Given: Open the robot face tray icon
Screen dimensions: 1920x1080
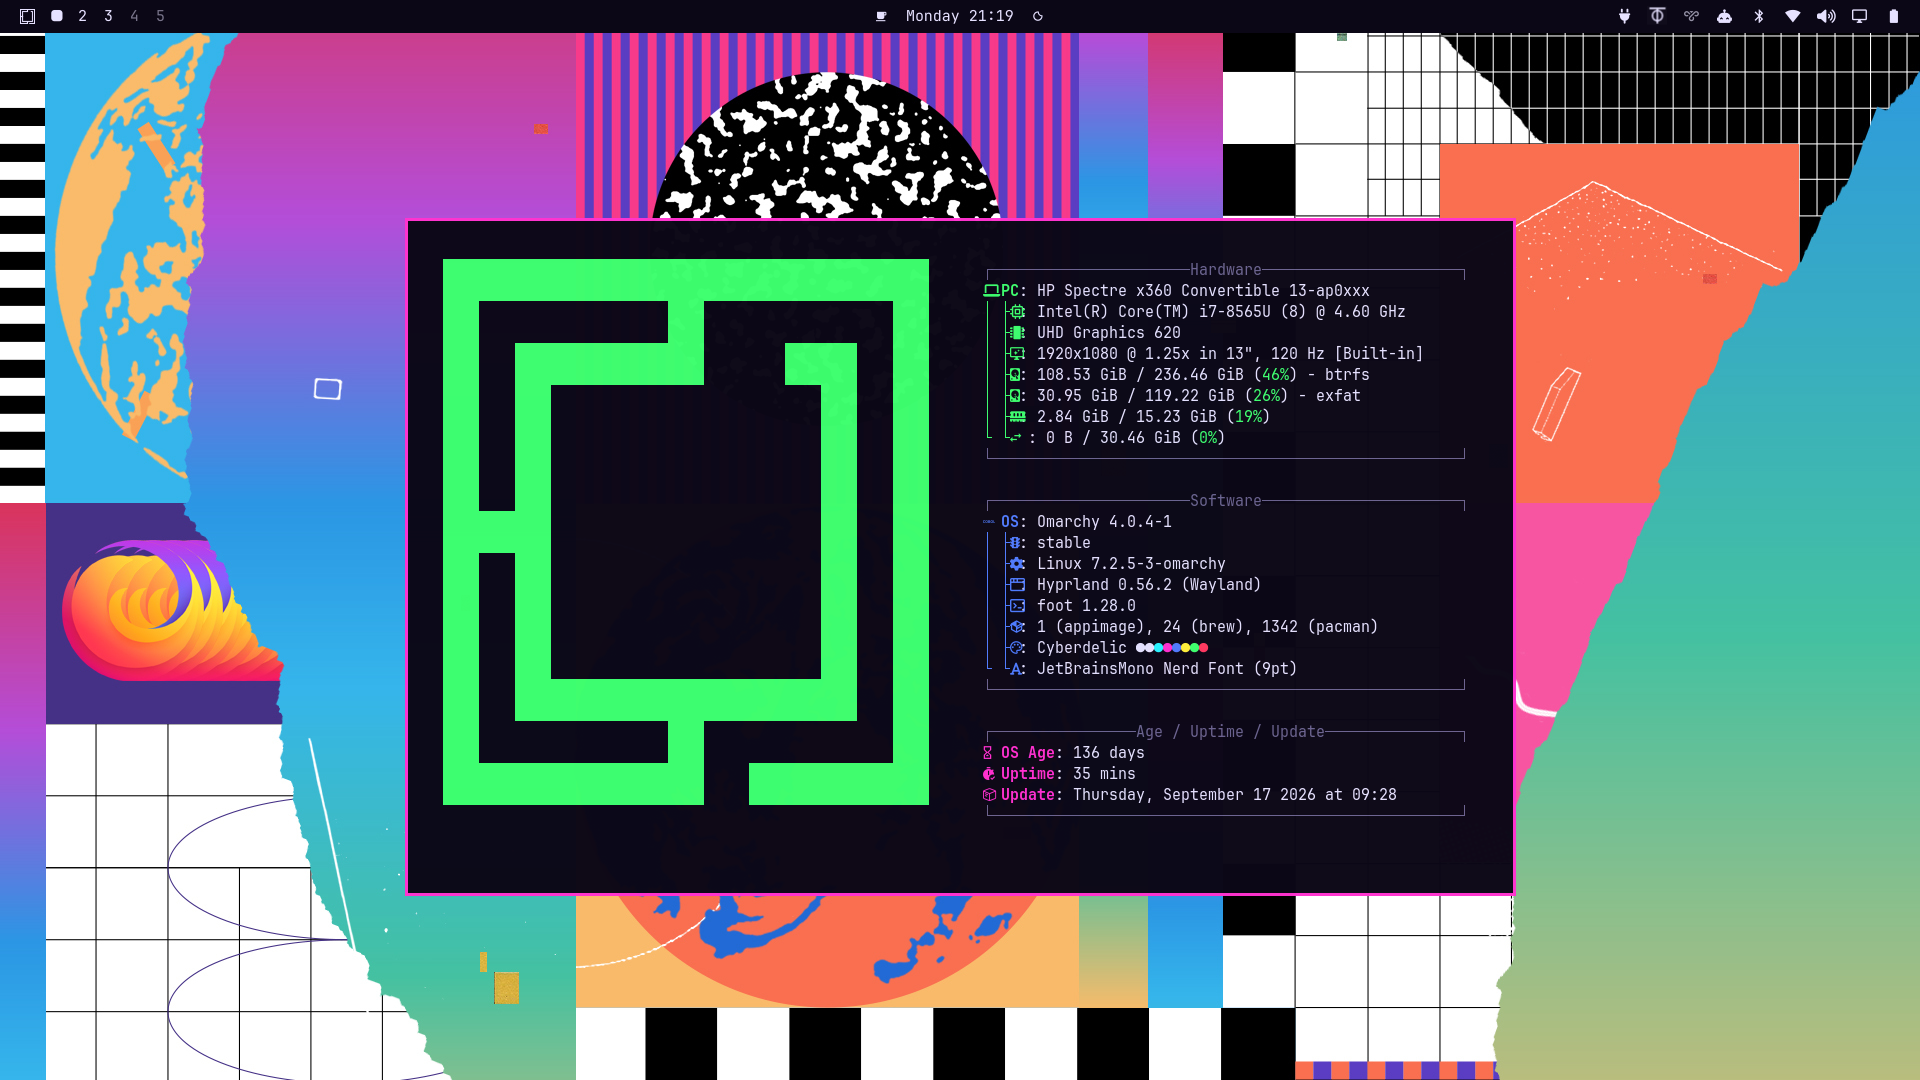Looking at the screenshot, I should tap(1724, 16).
